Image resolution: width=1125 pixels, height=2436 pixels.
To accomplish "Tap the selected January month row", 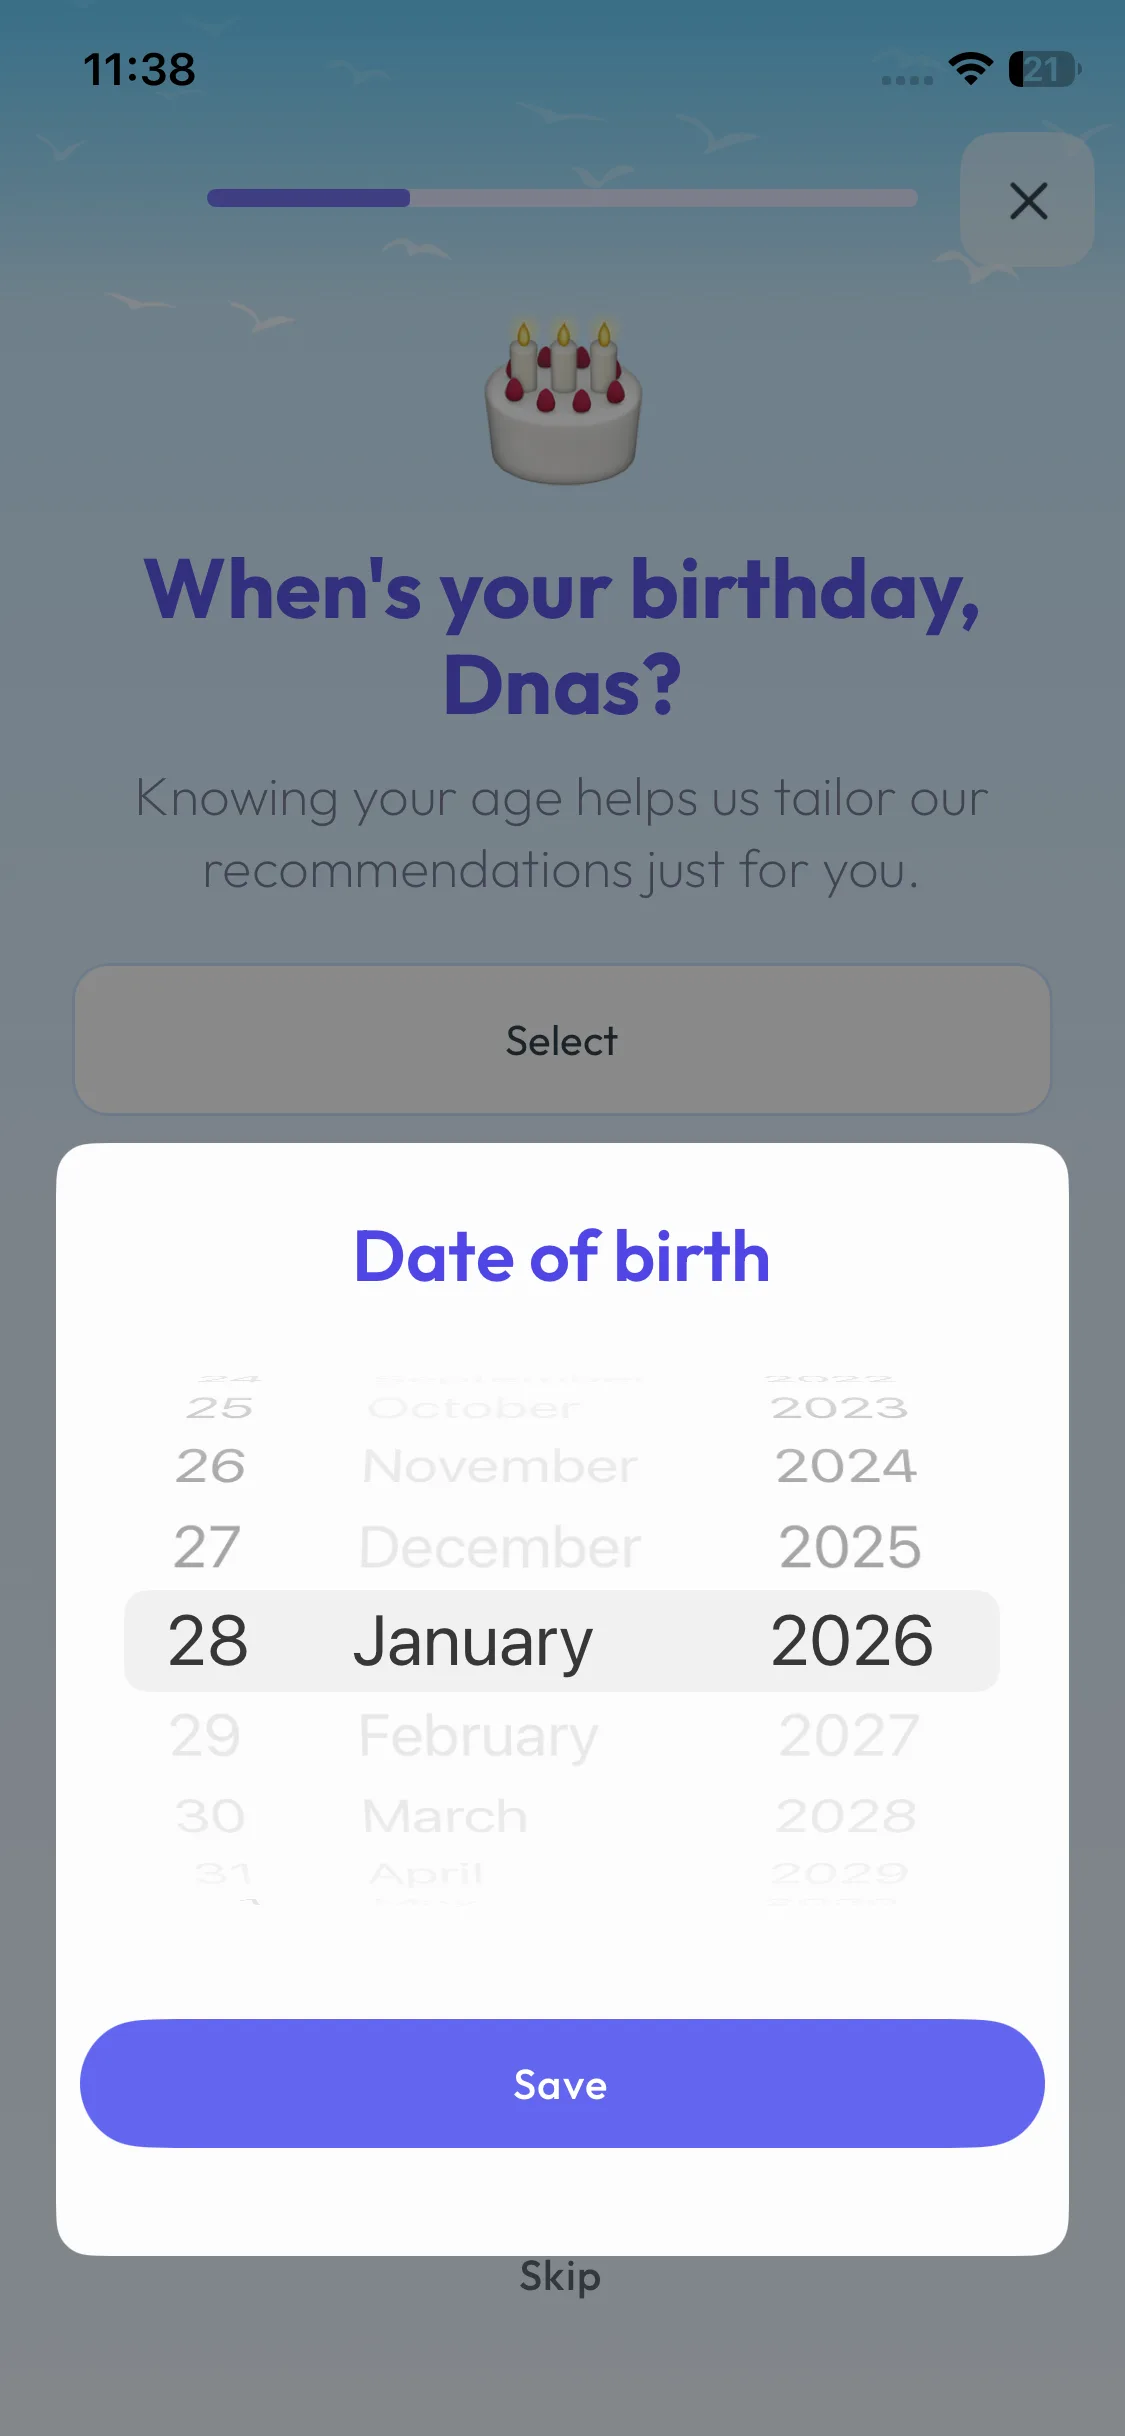I will pos(473,1641).
